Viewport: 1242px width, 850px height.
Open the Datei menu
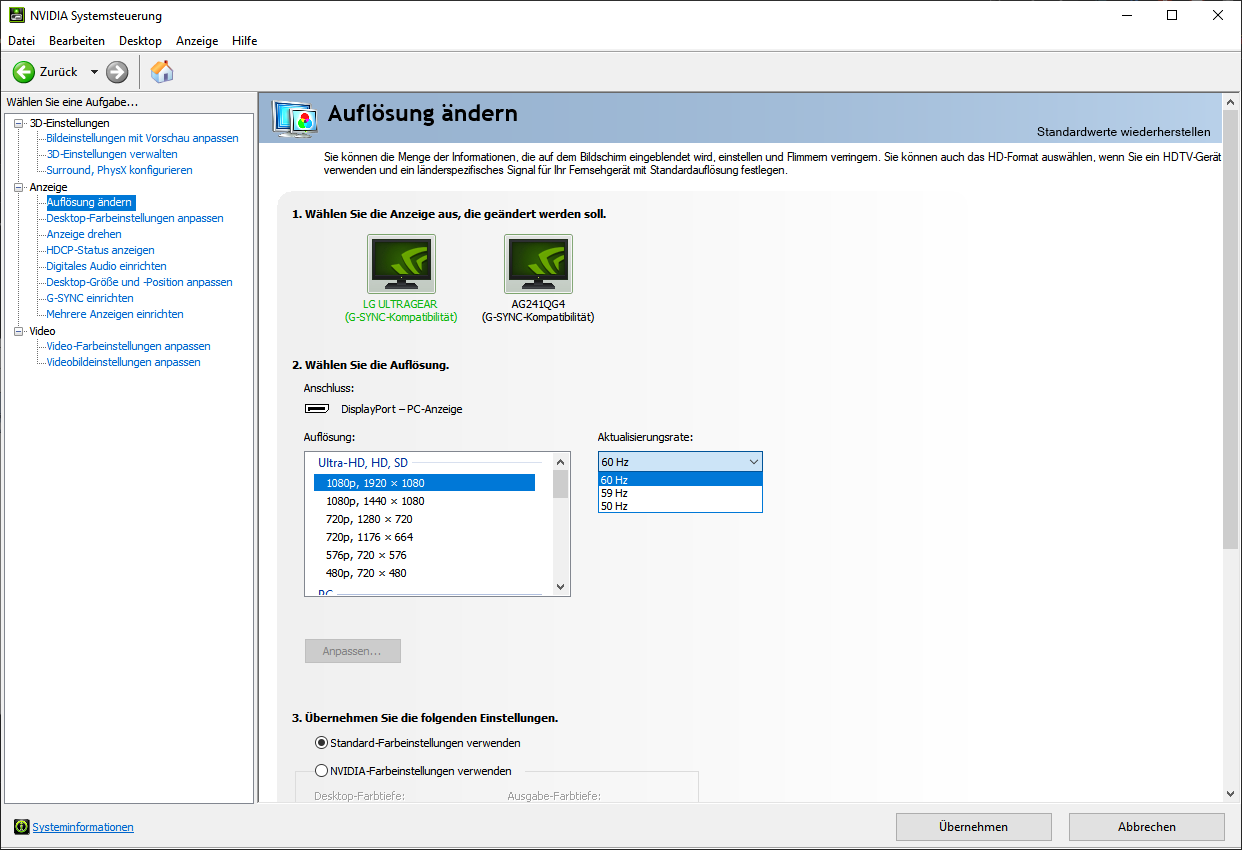point(21,41)
